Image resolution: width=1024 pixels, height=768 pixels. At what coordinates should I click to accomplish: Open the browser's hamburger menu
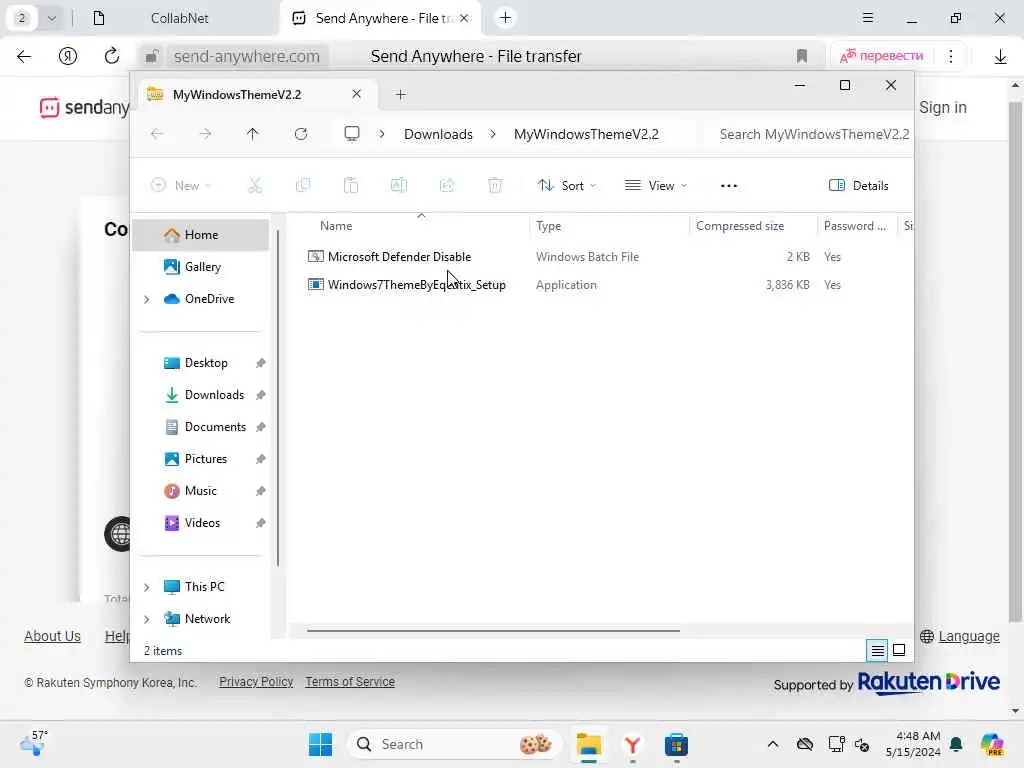(868, 18)
